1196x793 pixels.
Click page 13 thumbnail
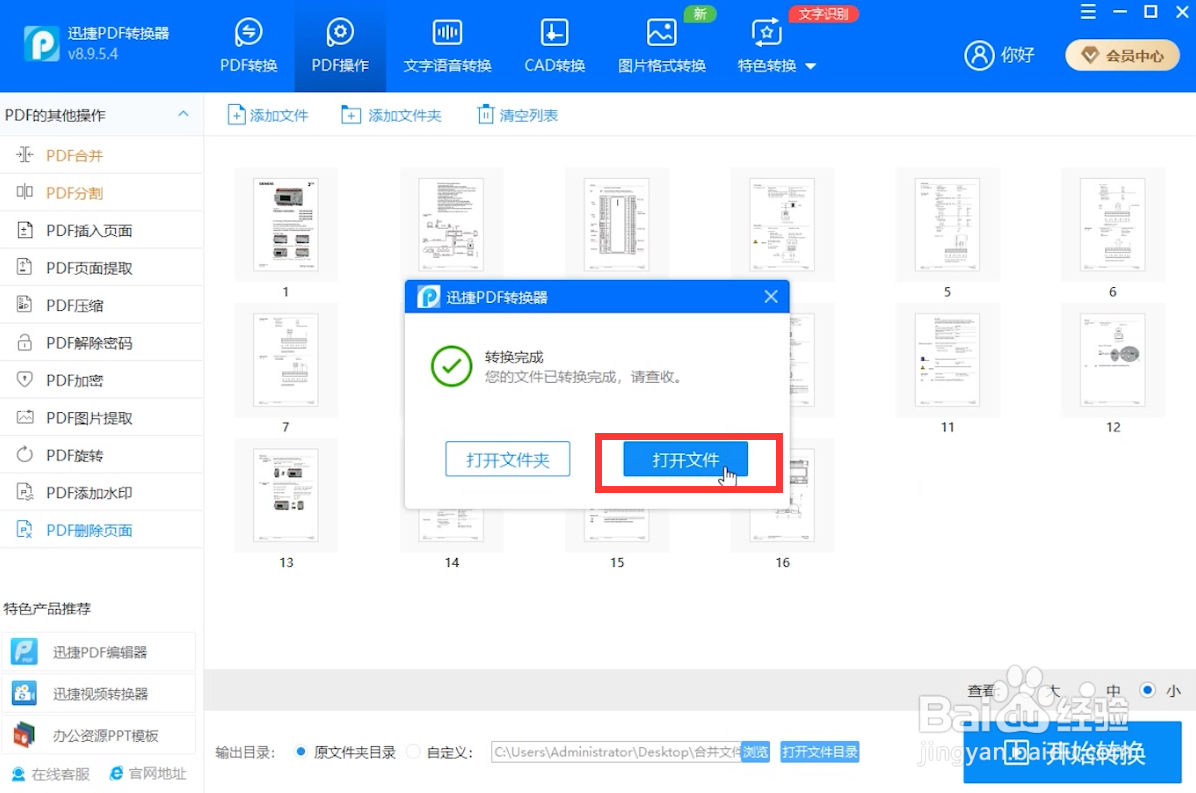click(286, 494)
